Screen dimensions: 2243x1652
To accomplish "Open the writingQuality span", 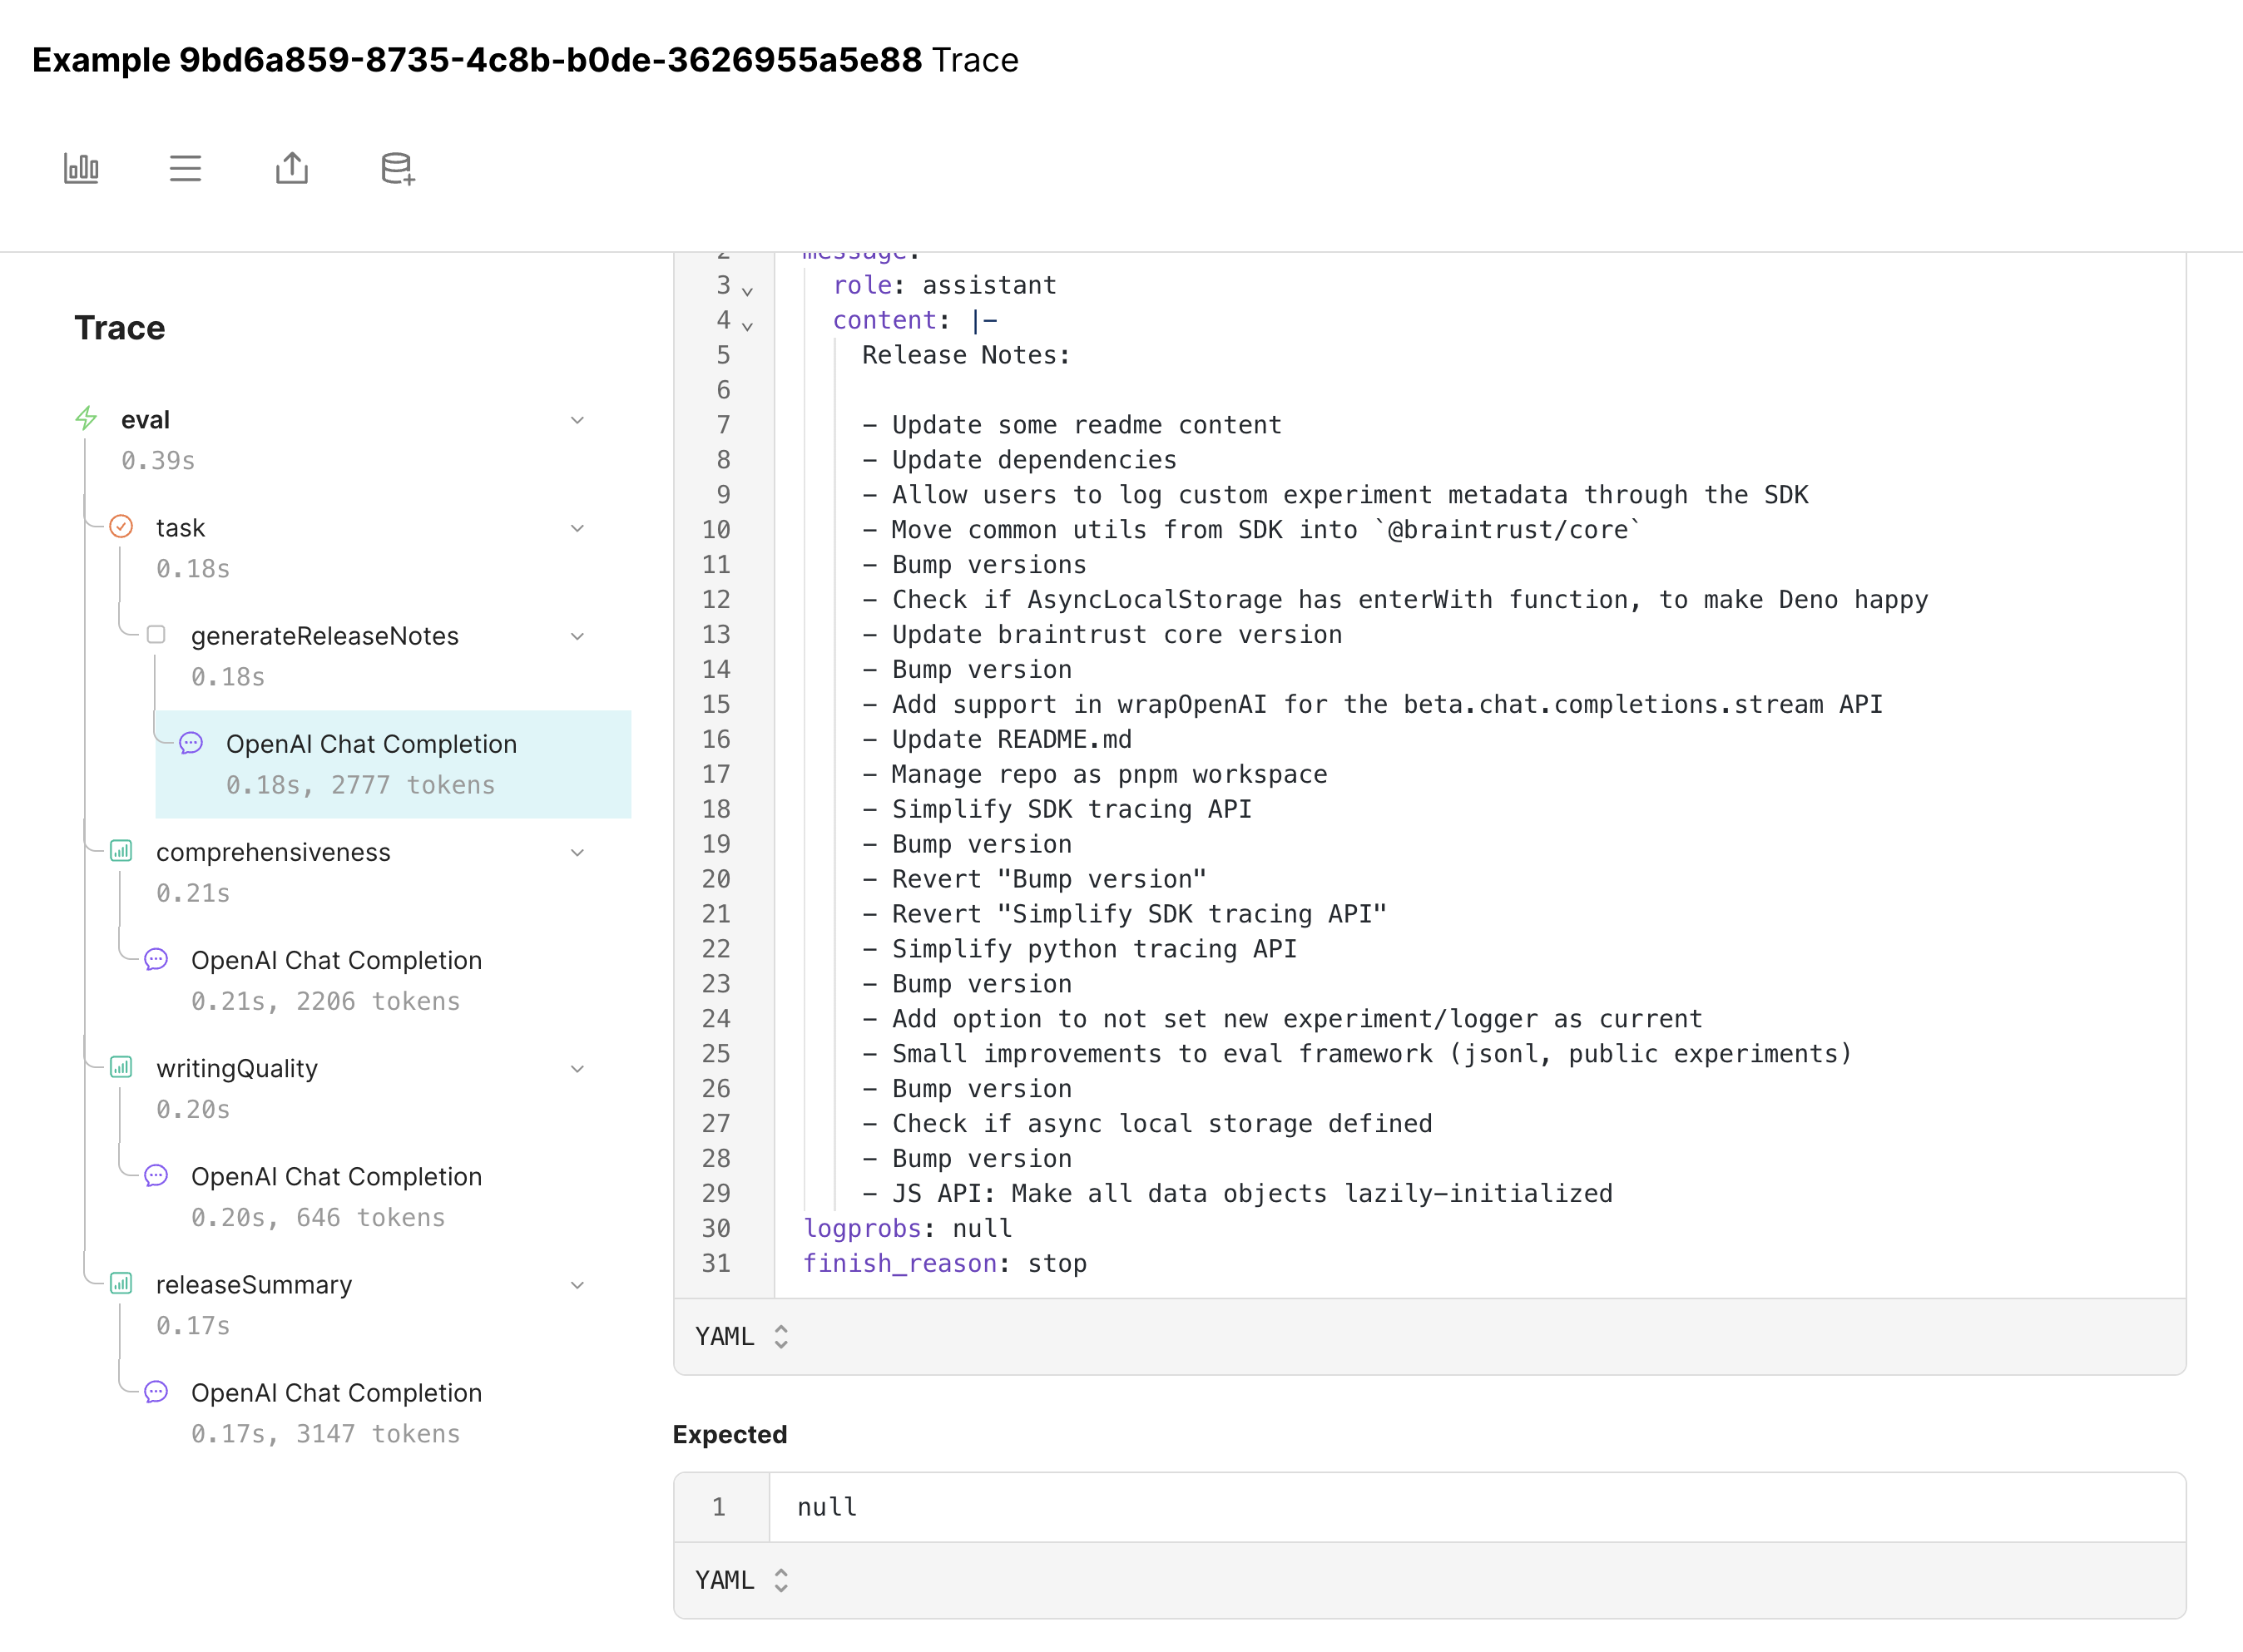I will 237,1069.
